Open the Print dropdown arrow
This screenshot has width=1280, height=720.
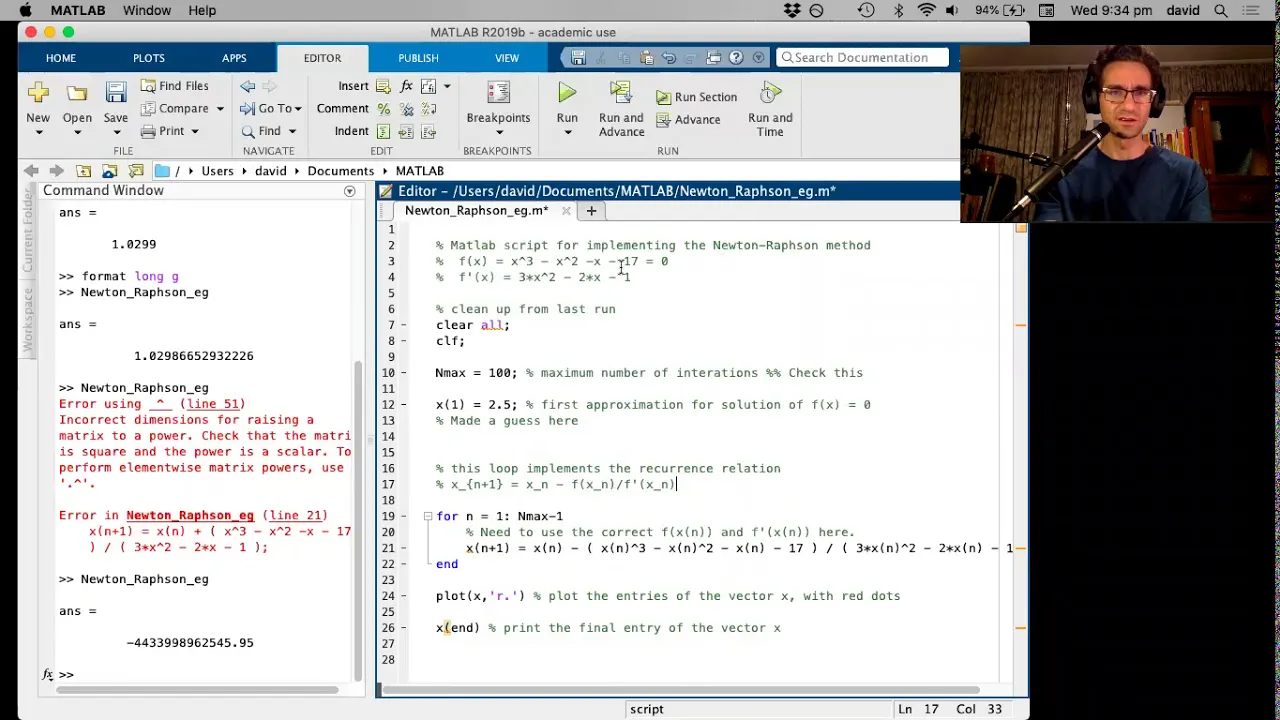click(x=194, y=131)
